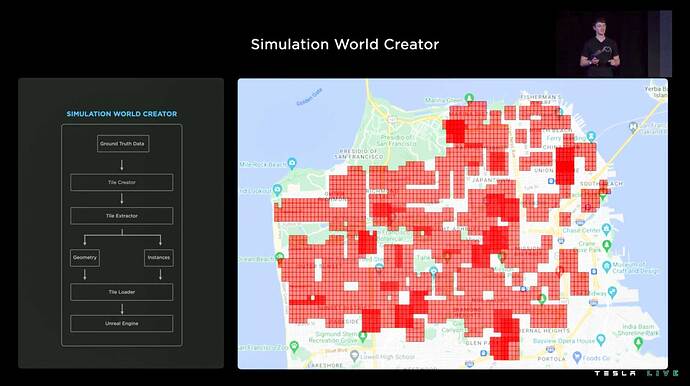Click the Yerba Buena Island label
The height and width of the screenshot is (386, 690).
click(x=656, y=92)
